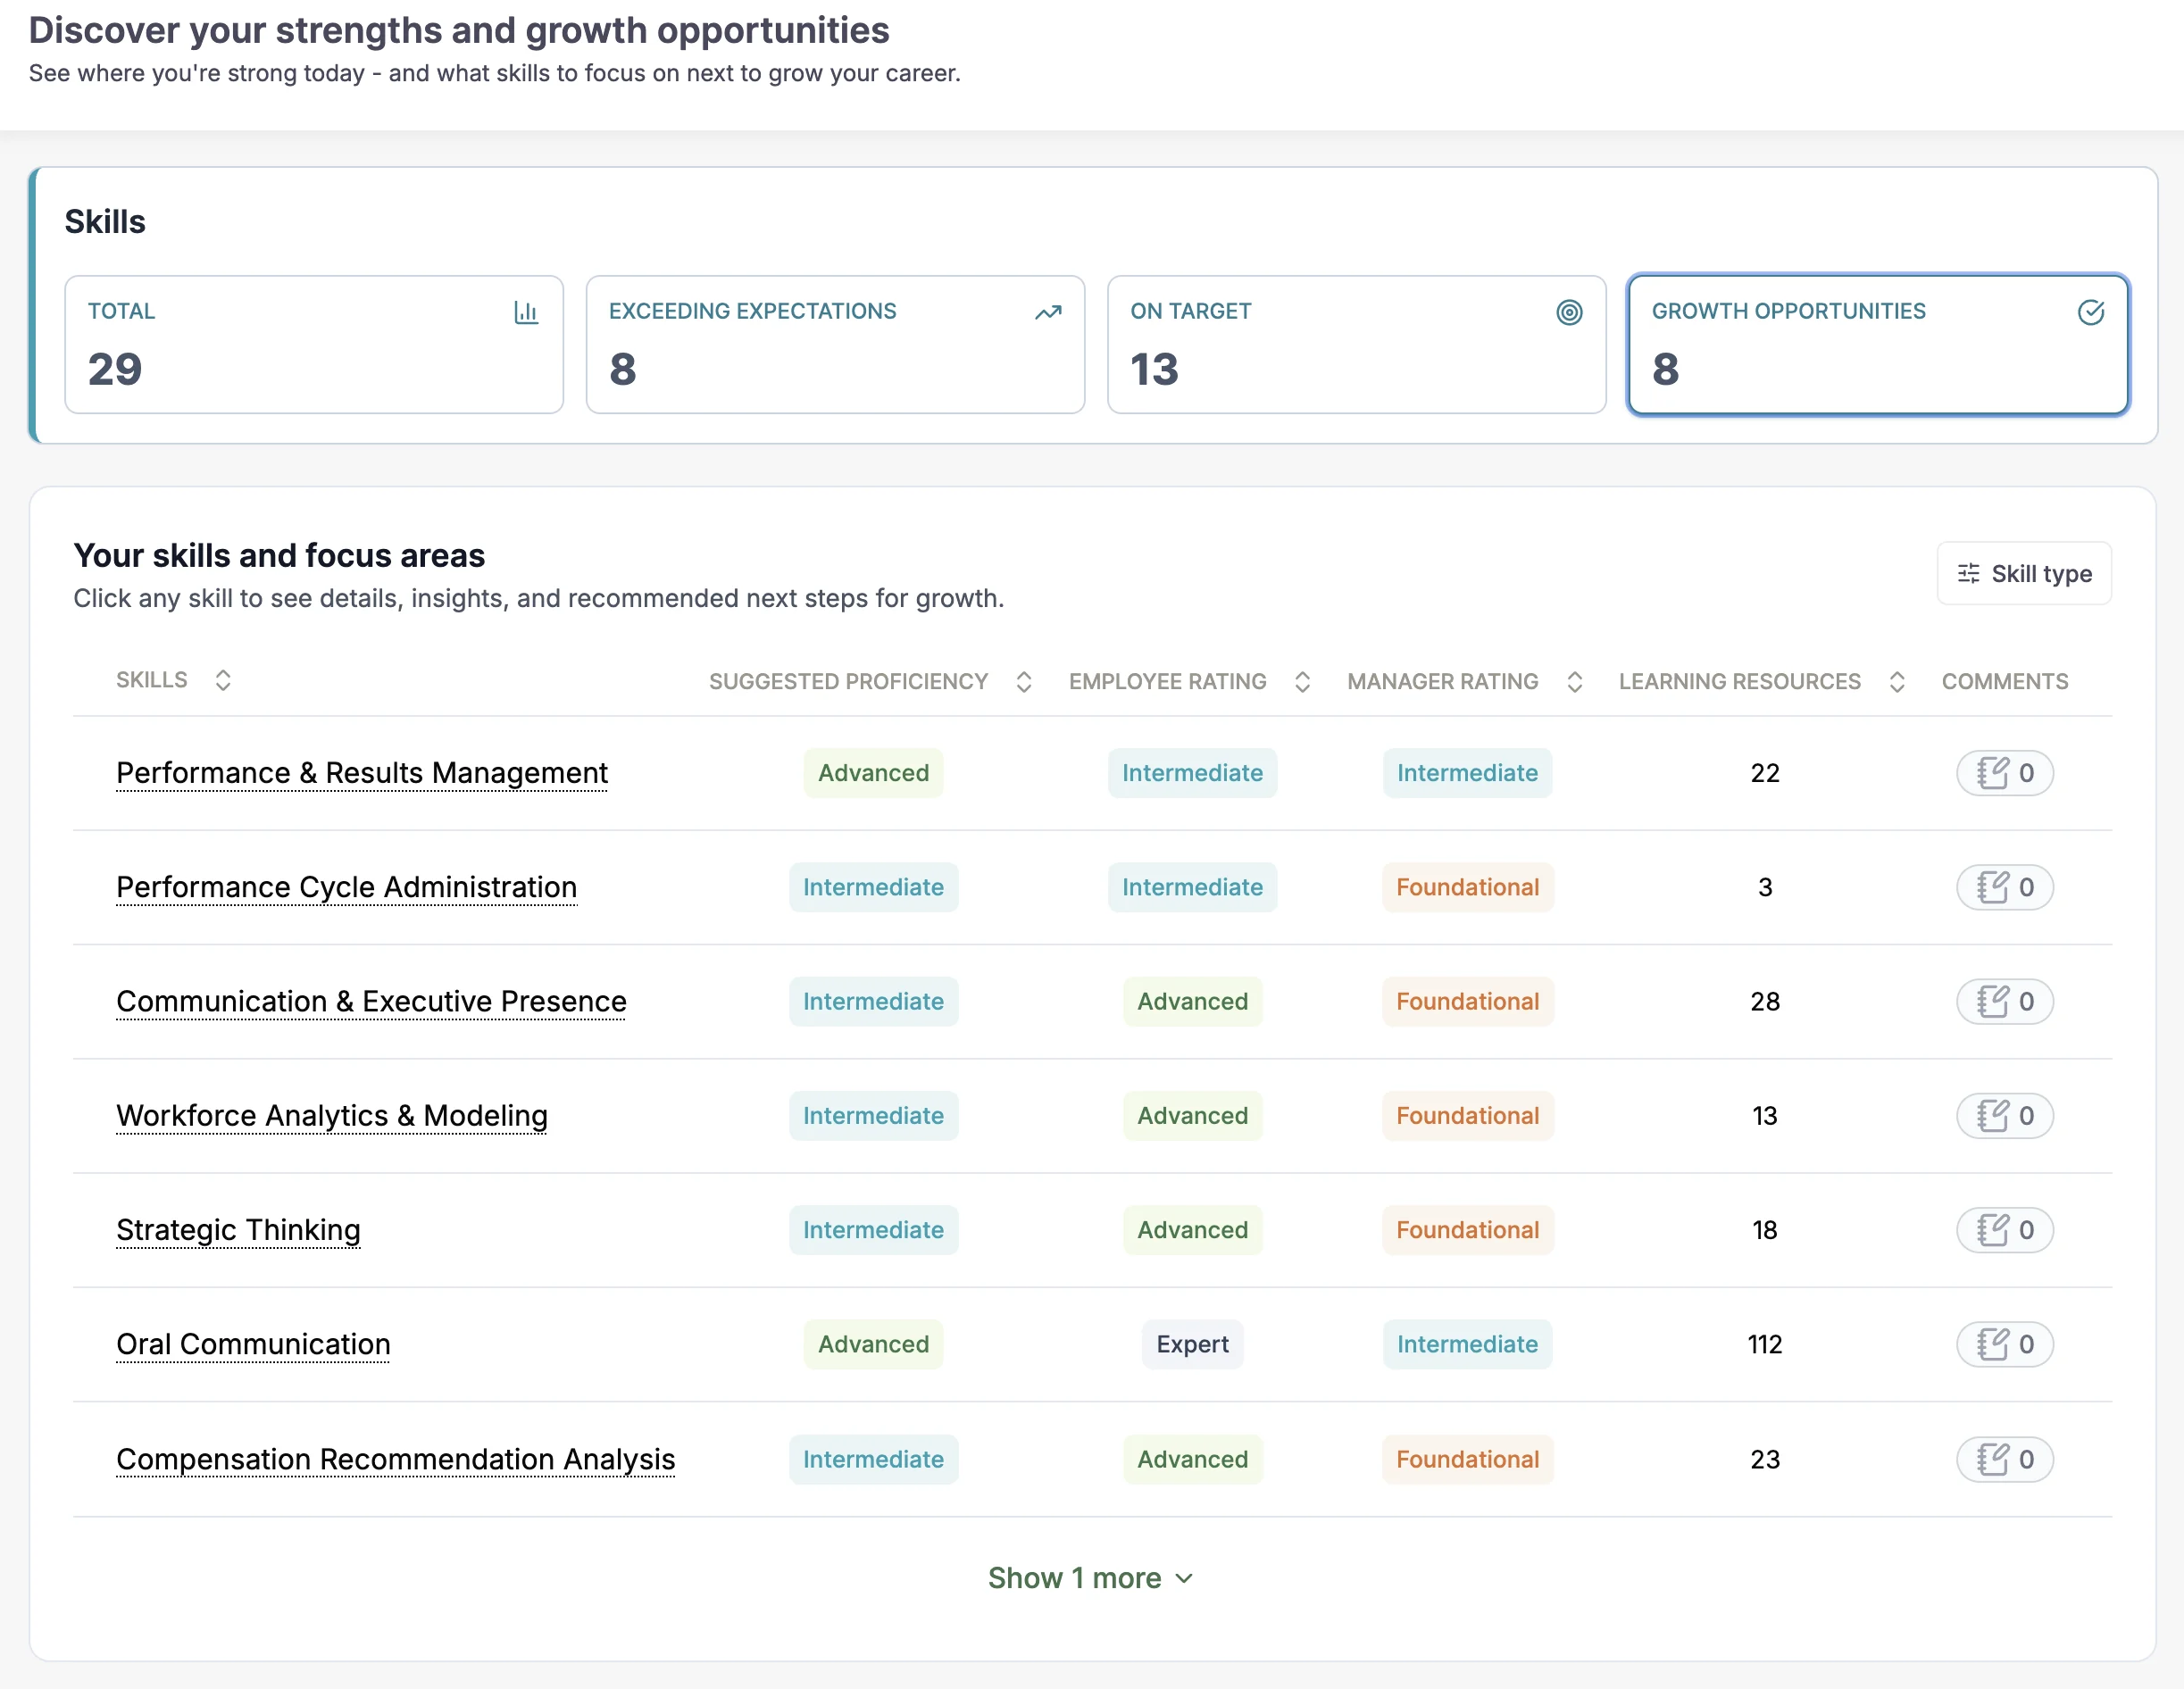Open comments for Workforce Analytics & Modeling

click(2005, 1115)
